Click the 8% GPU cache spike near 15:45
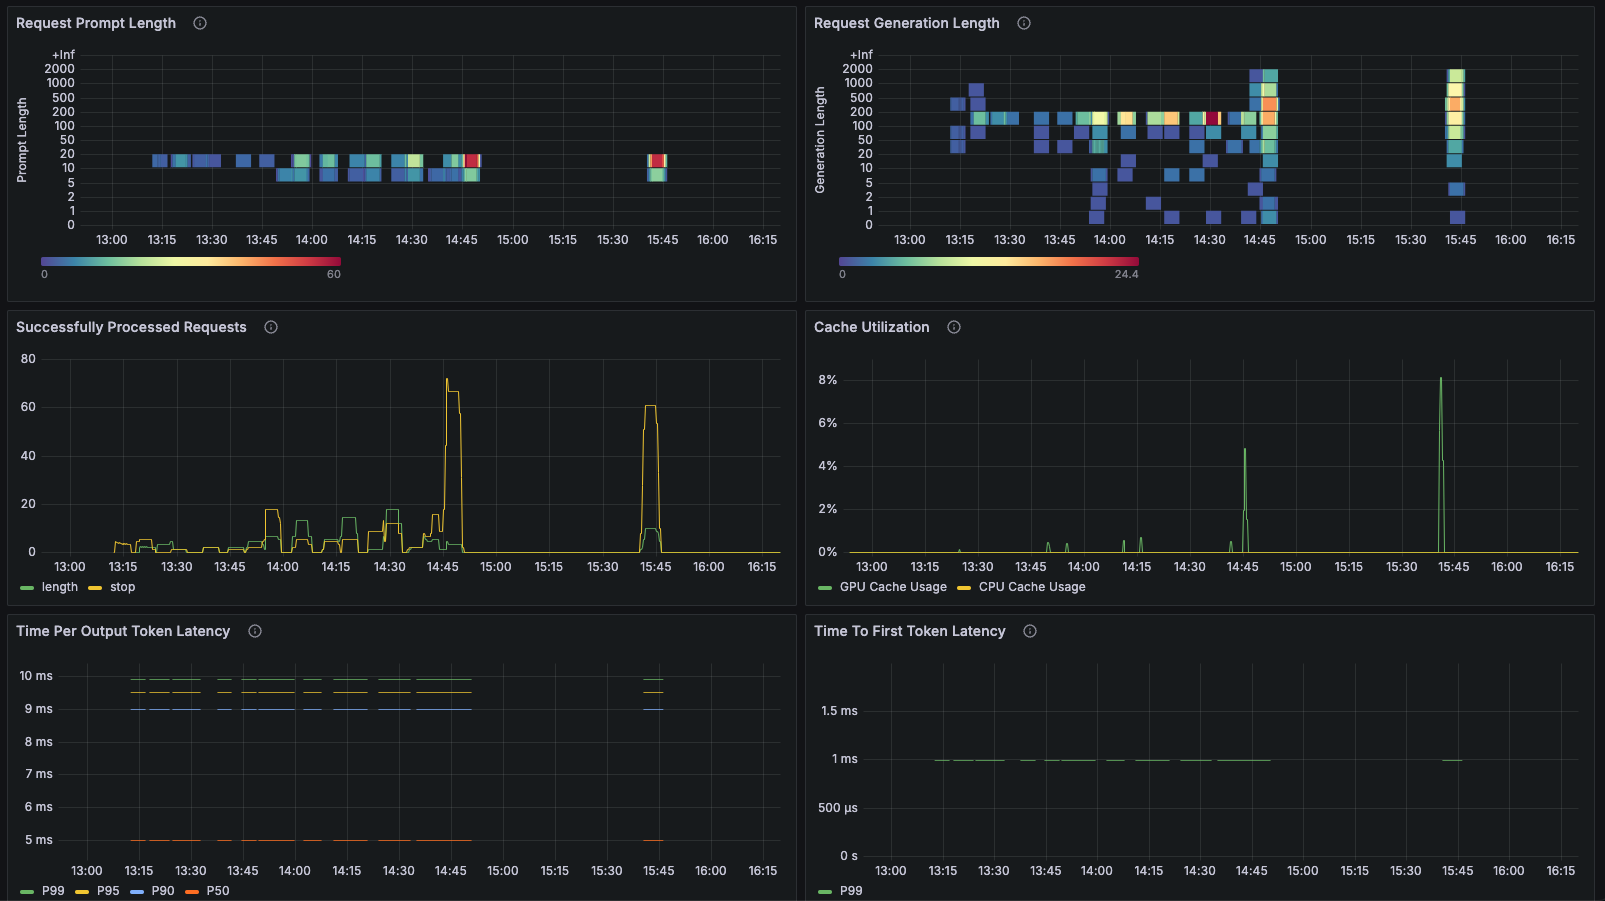Screen dimensions: 1605x901 (x=1441, y=379)
